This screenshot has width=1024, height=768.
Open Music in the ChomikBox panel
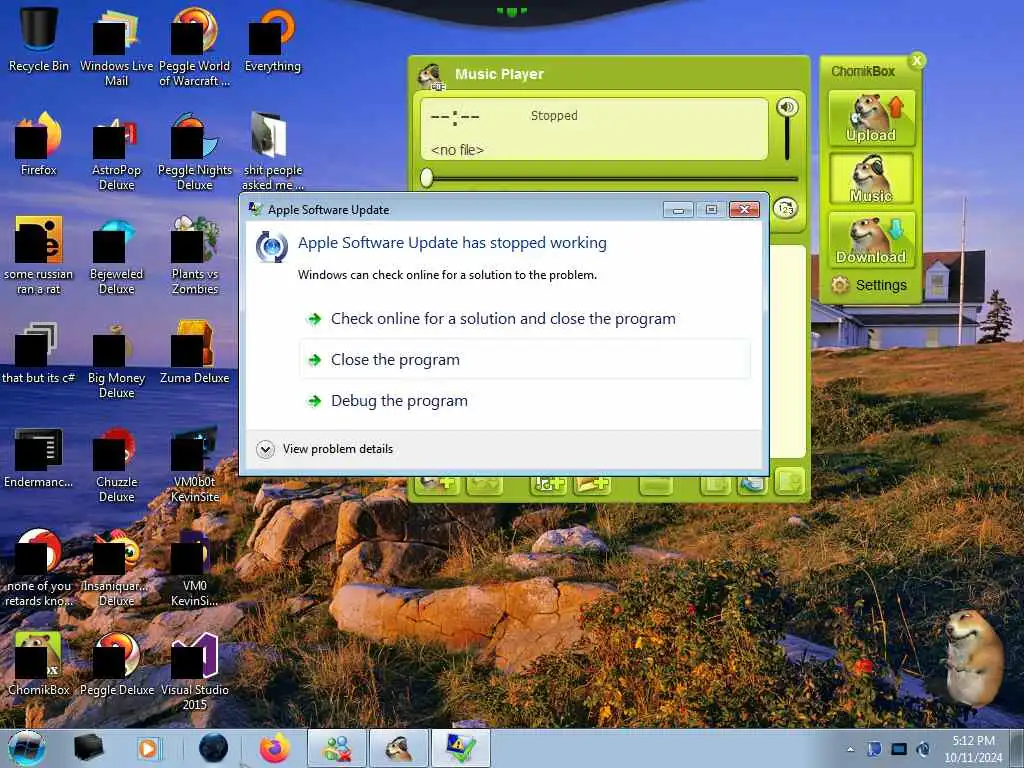(x=871, y=179)
